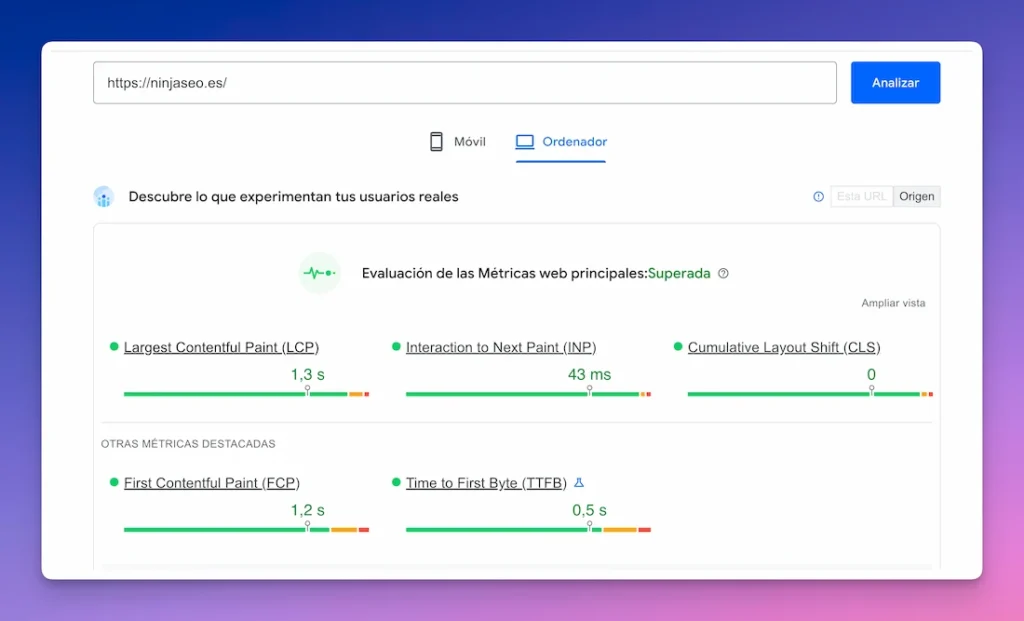Click the URL input field showing ninjaseo.es
Image resolution: width=1024 pixels, height=621 pixels.
click(x=464, y=83)
